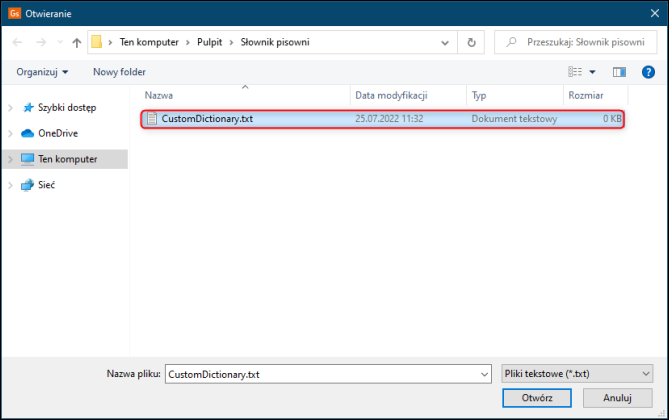Expand the chevron after 'Pulpit' breadcrumb
669x420 pixels.
tap(231, 42)
